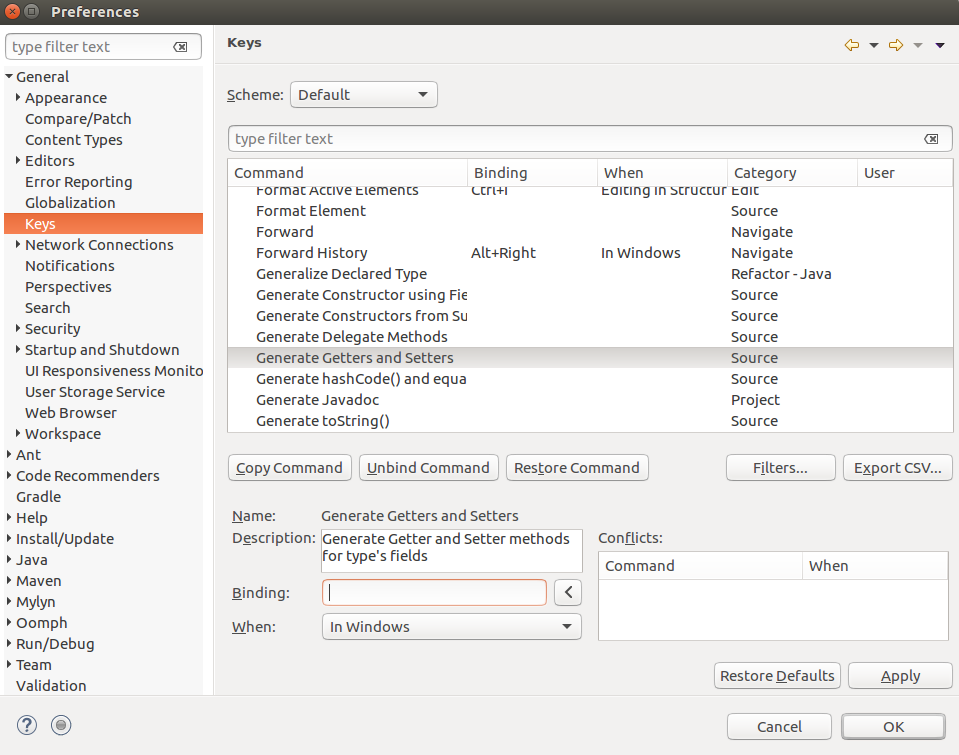This screenshot has height=755, width=959.
Task: Select the Generate toString() command row
Action: point(590,421)
